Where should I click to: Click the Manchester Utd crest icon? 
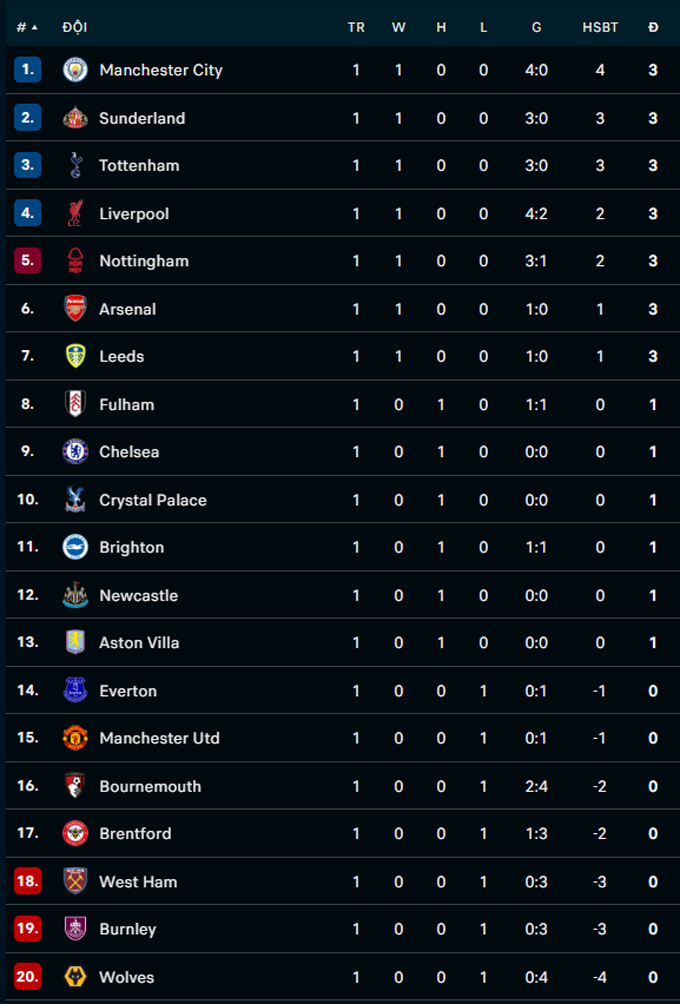[75, 738]
